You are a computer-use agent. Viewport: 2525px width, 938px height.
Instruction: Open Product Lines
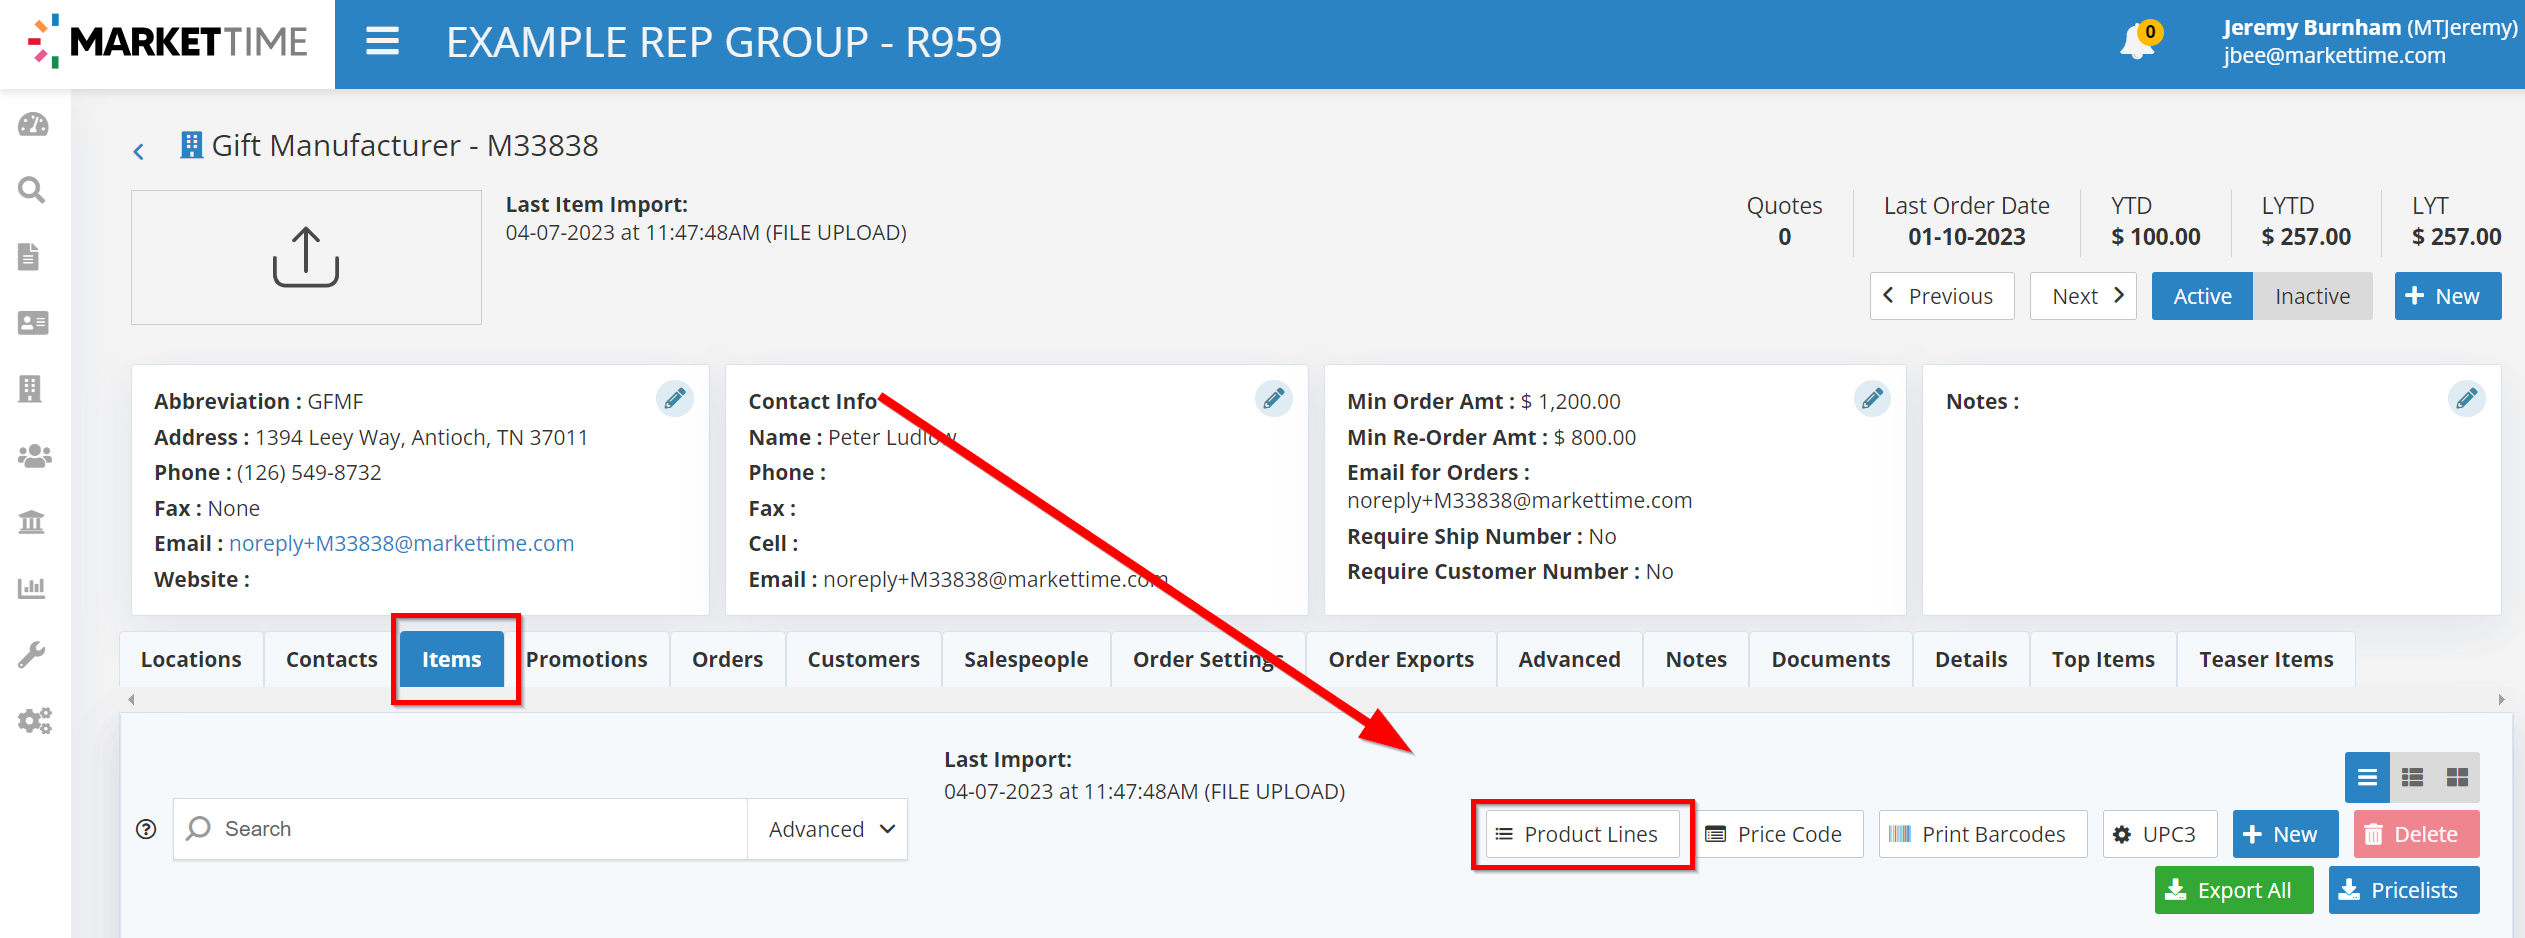tap(1582, 834)
